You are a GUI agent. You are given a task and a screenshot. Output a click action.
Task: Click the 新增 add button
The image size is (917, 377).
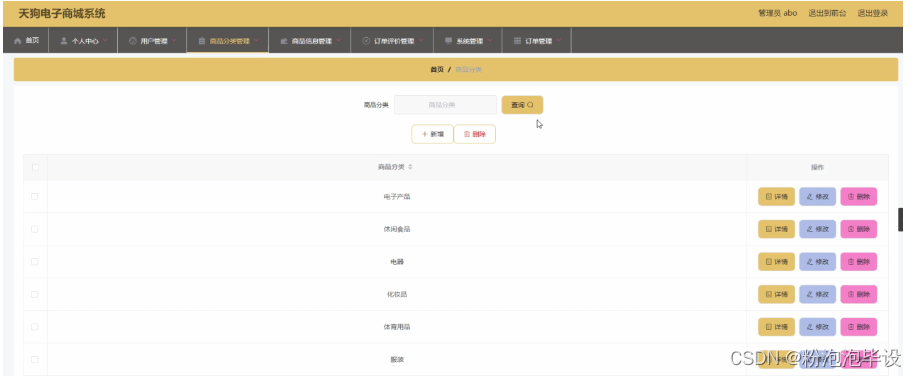coord(432,134)
